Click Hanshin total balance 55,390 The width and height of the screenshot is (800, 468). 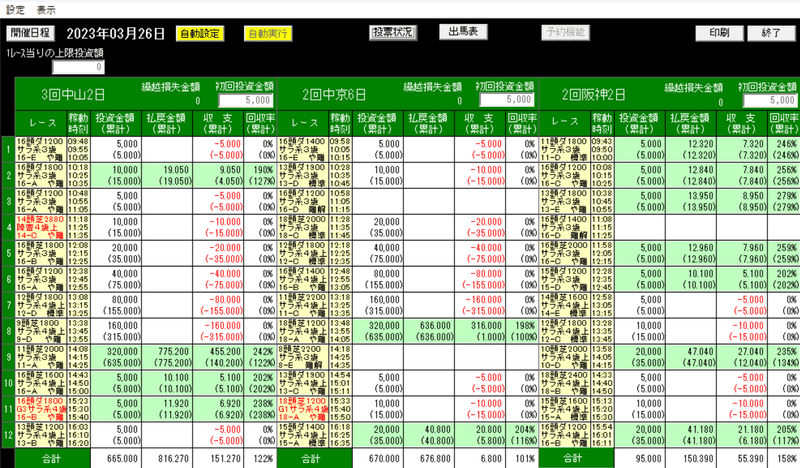[742, 459]
